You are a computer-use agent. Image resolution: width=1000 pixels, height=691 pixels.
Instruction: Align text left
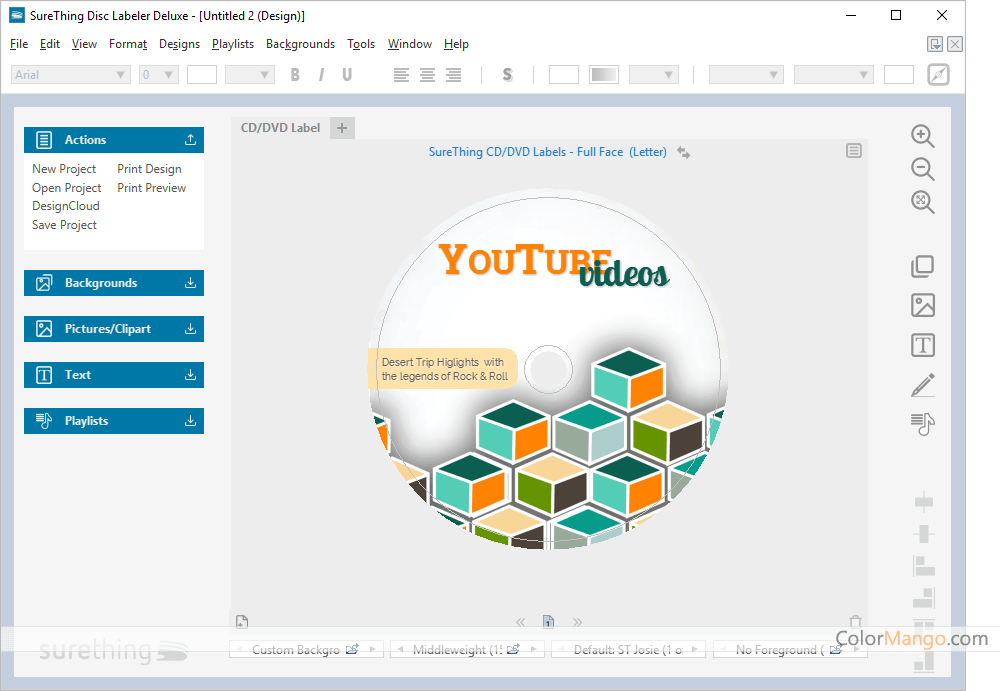[401, 75]
